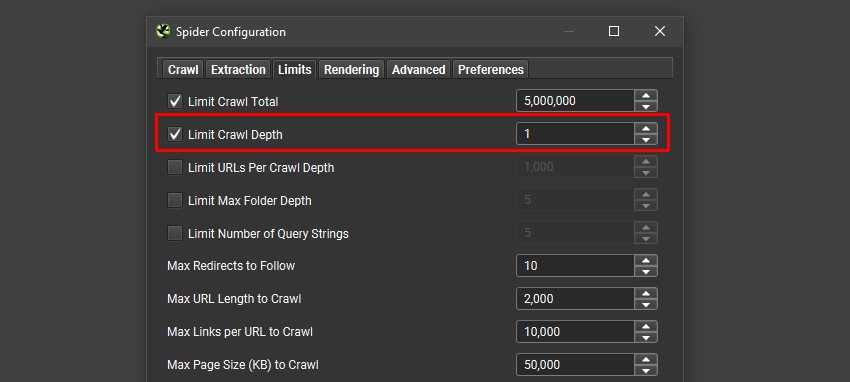850x382 pixels.
Task: Open the Rendering tab
Action: pos(351,70)
